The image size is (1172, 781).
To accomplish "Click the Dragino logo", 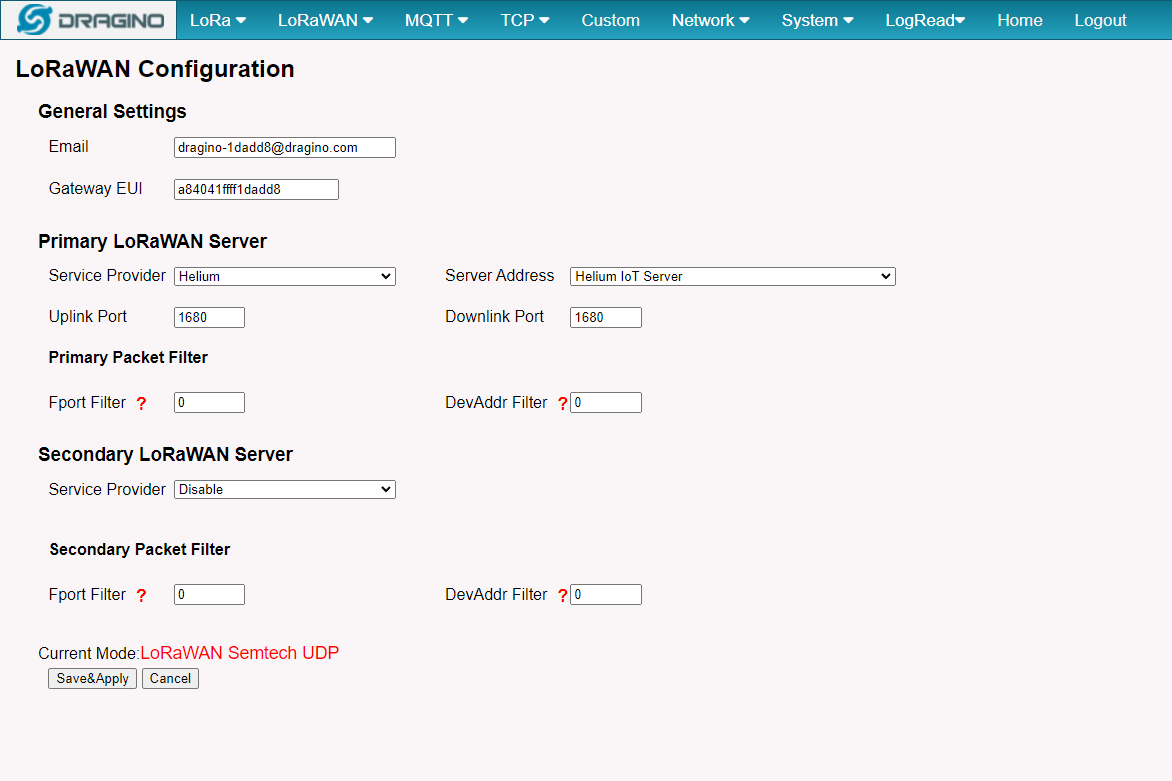I will [89, 20].
